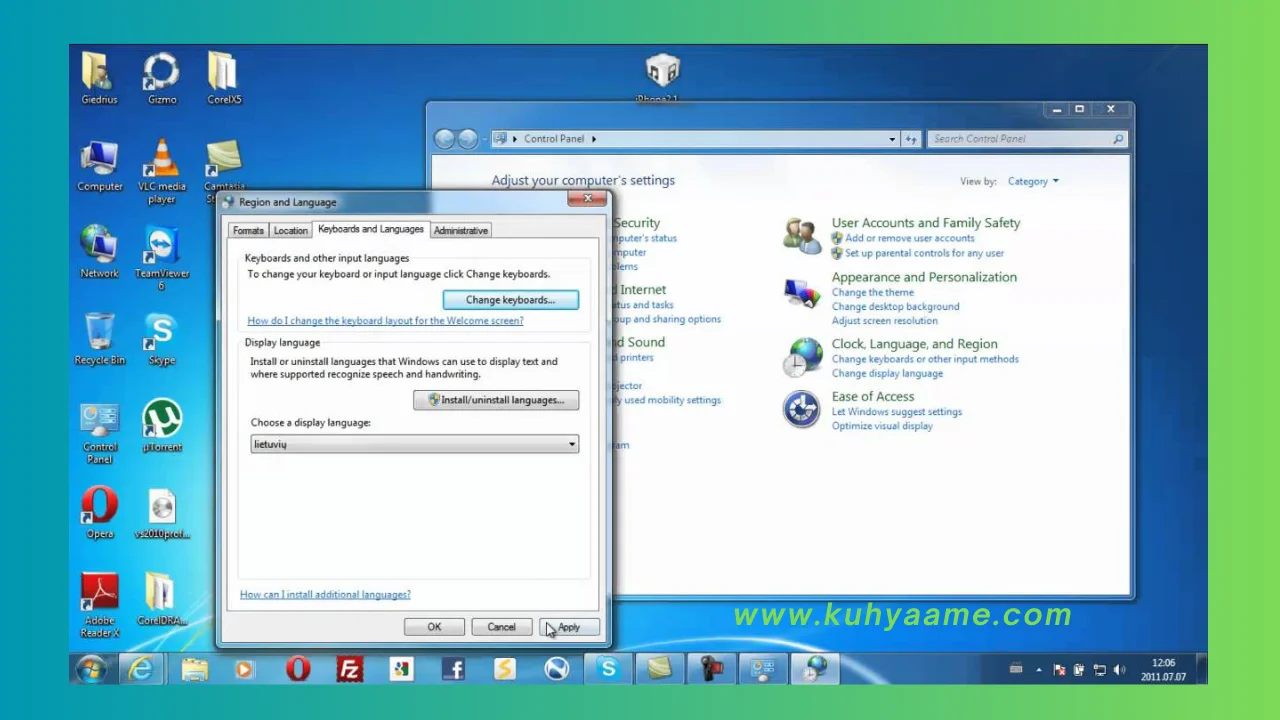1280x720 pixels.
Task: Open the Gizmo desktop icon
Action: click(x=161, y=77)
